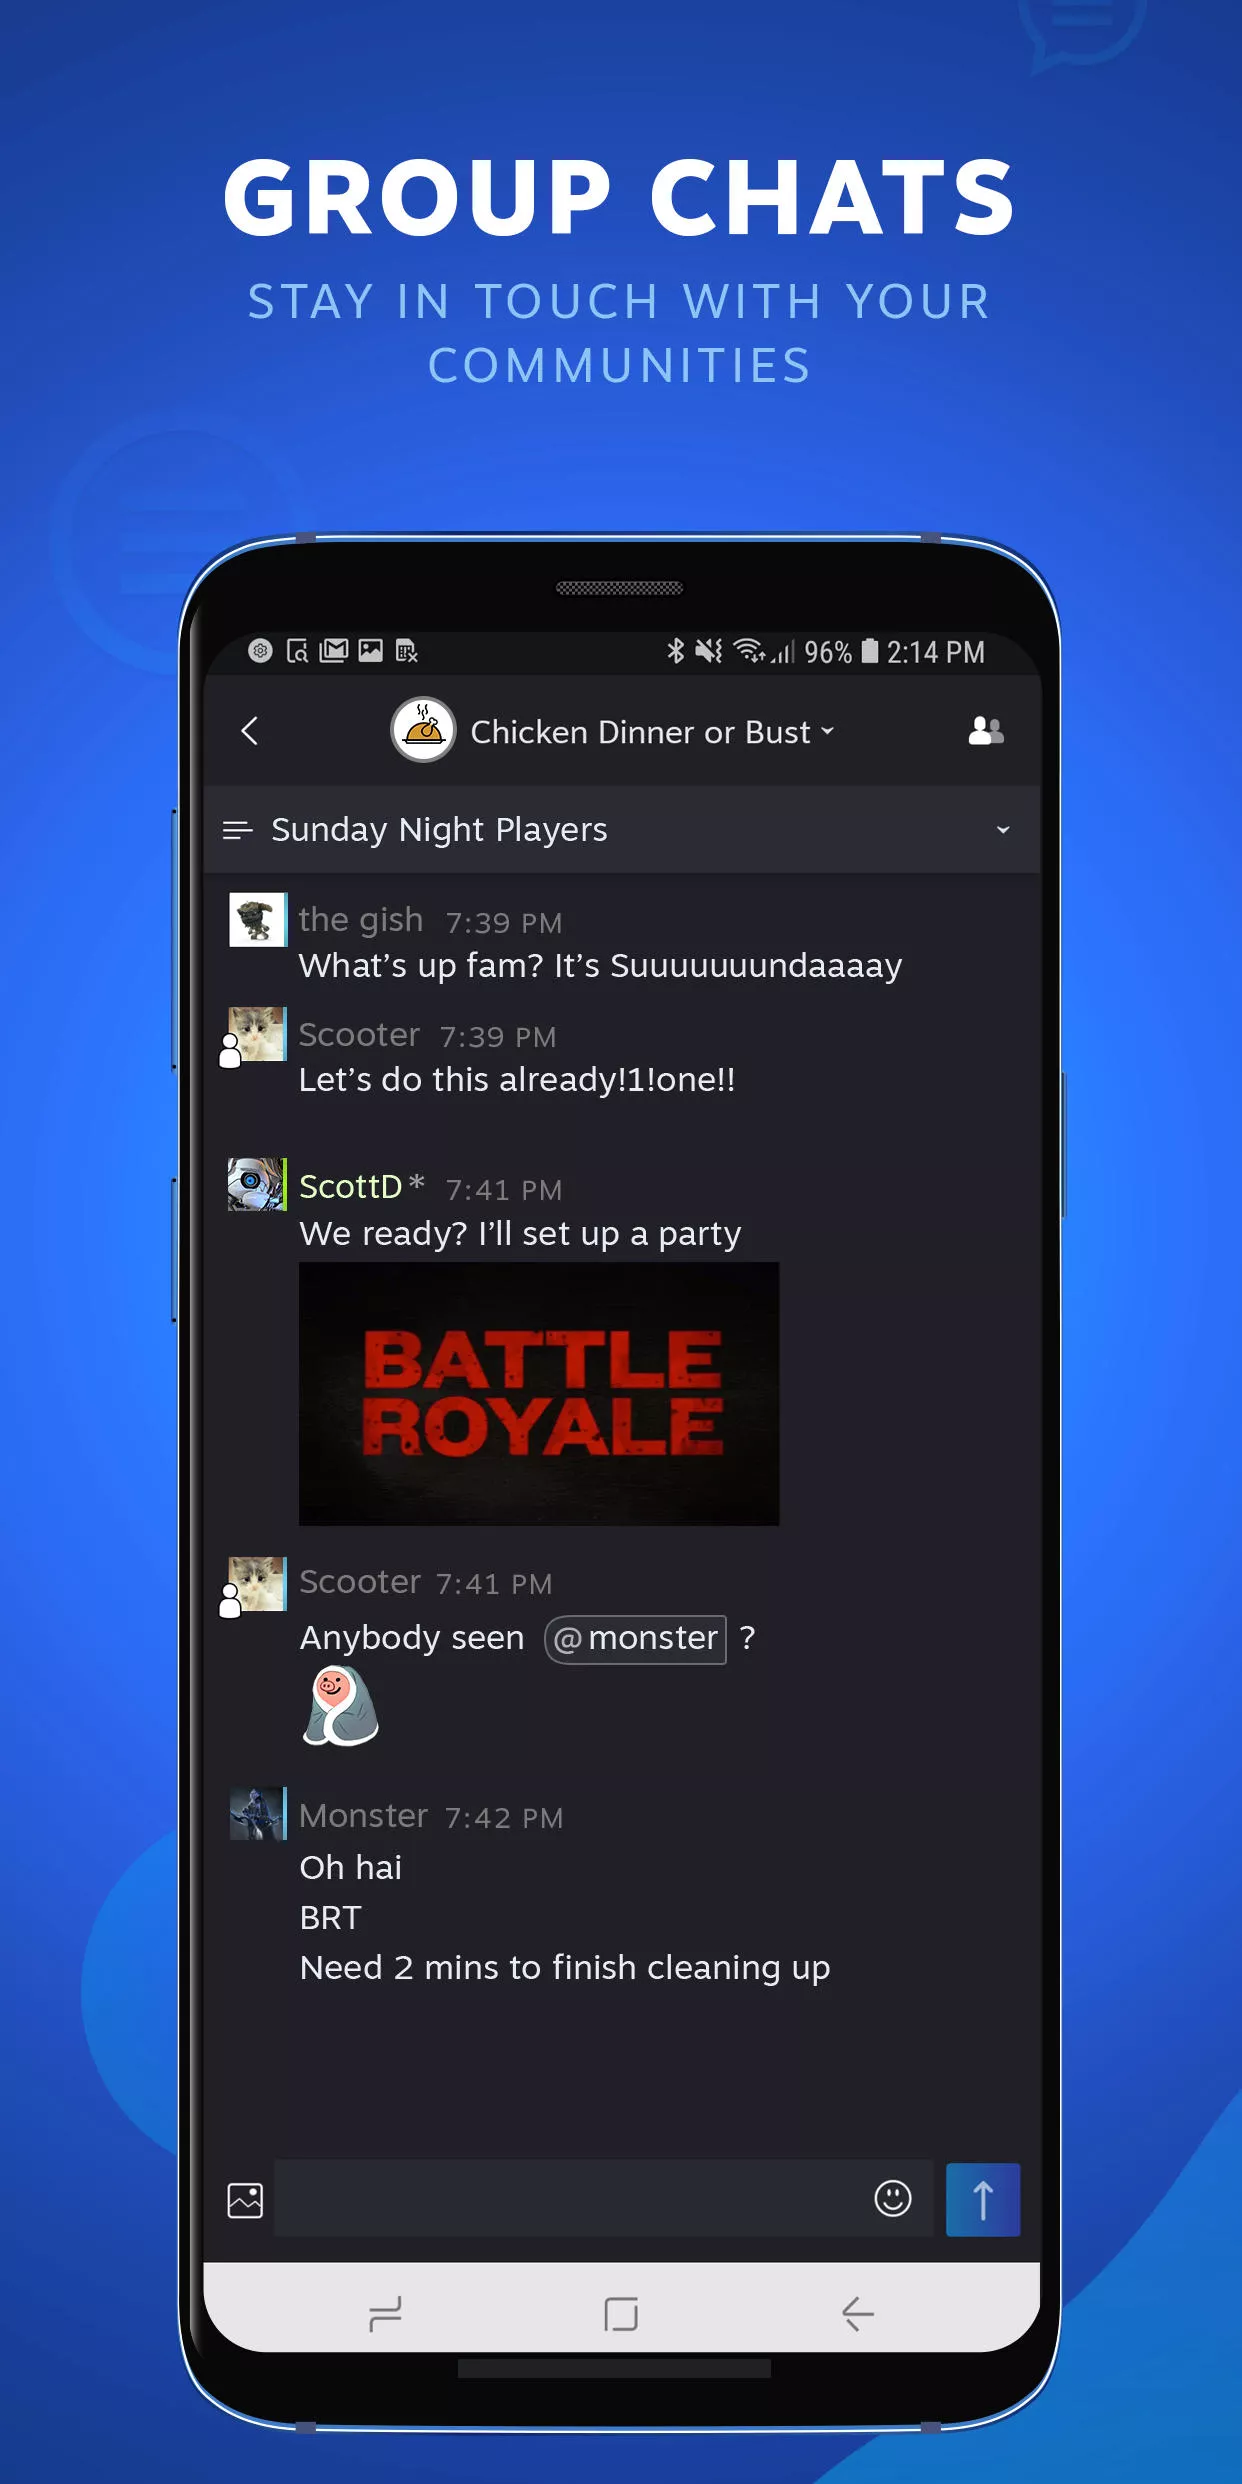1242x2484 pixels.
Task: Open Monster's profile avatar
Action: pyautogui.click(x=257, y=1814)
